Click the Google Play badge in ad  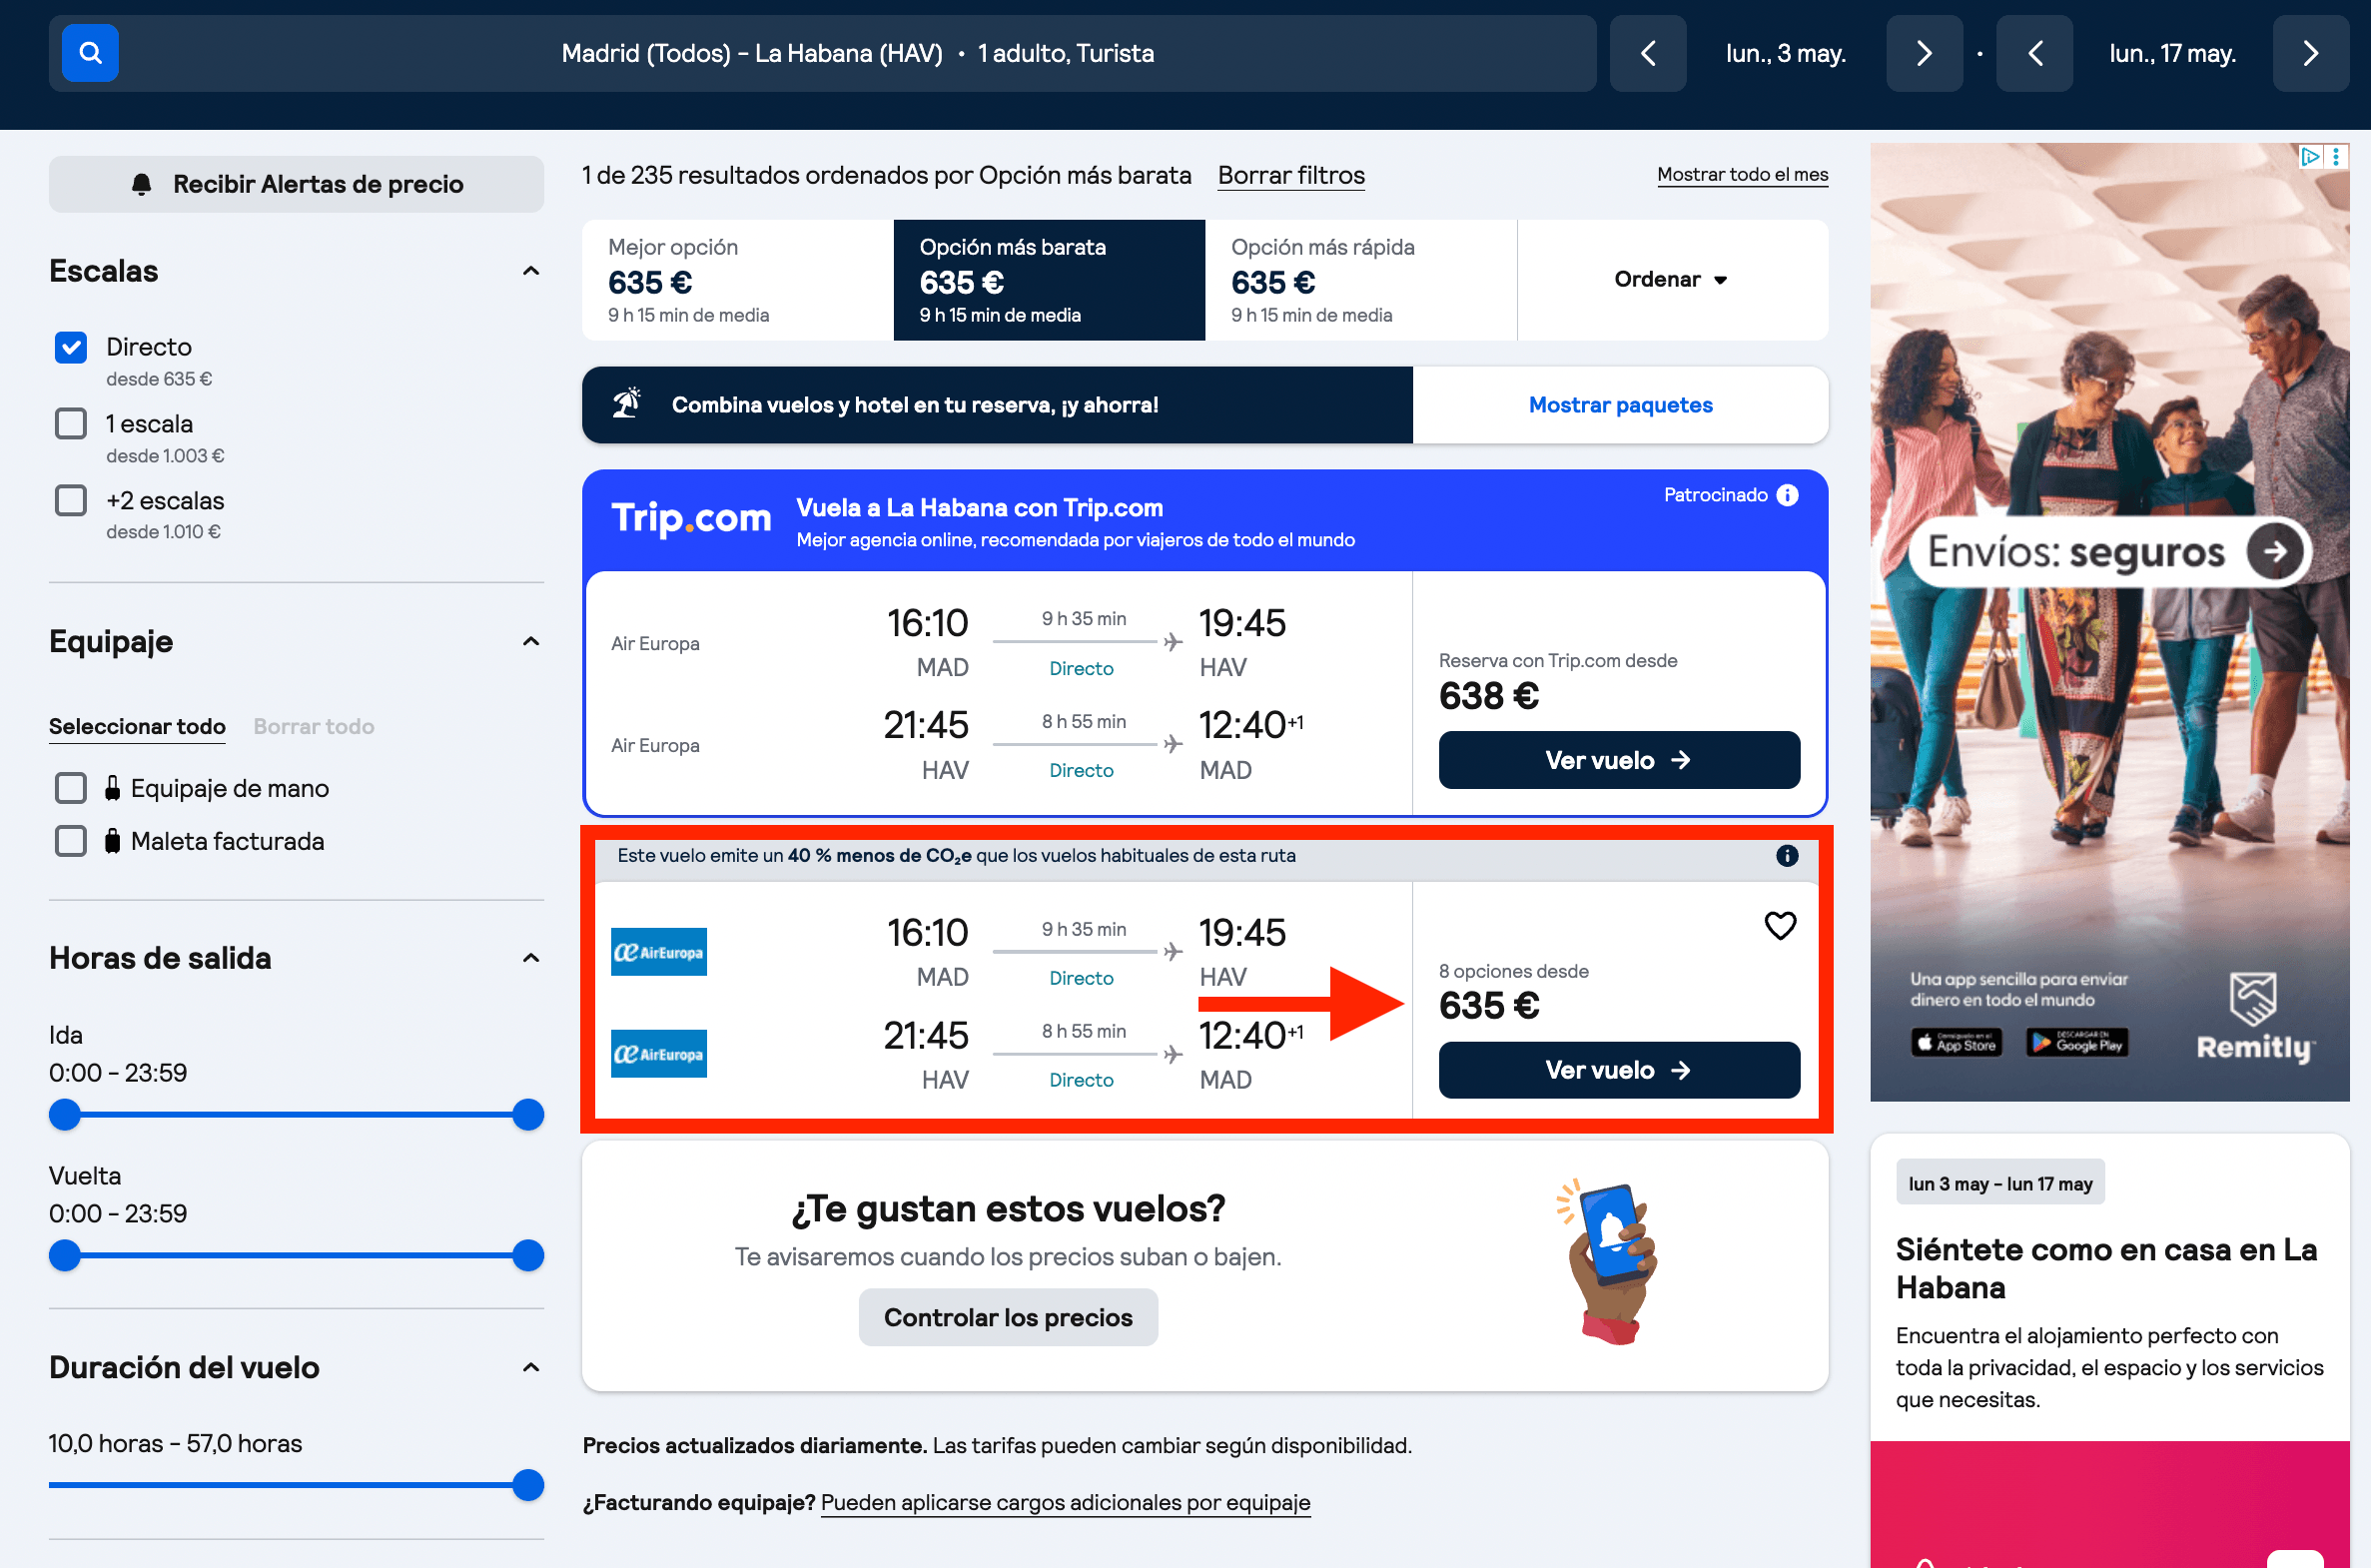[x=2078, y=1043]
